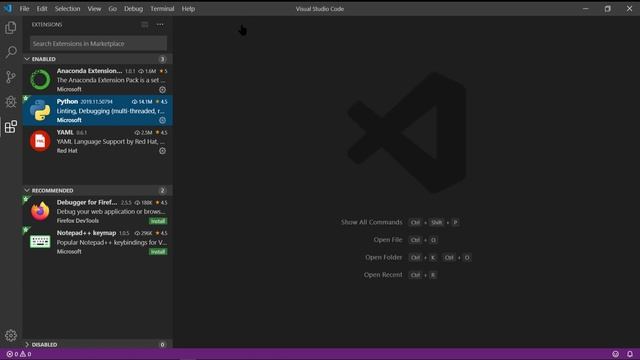Image resolution: width=640 pixels, height=360 pixels.
Task: Minimize the Visual Studio Code window
Action: [585, 9]
